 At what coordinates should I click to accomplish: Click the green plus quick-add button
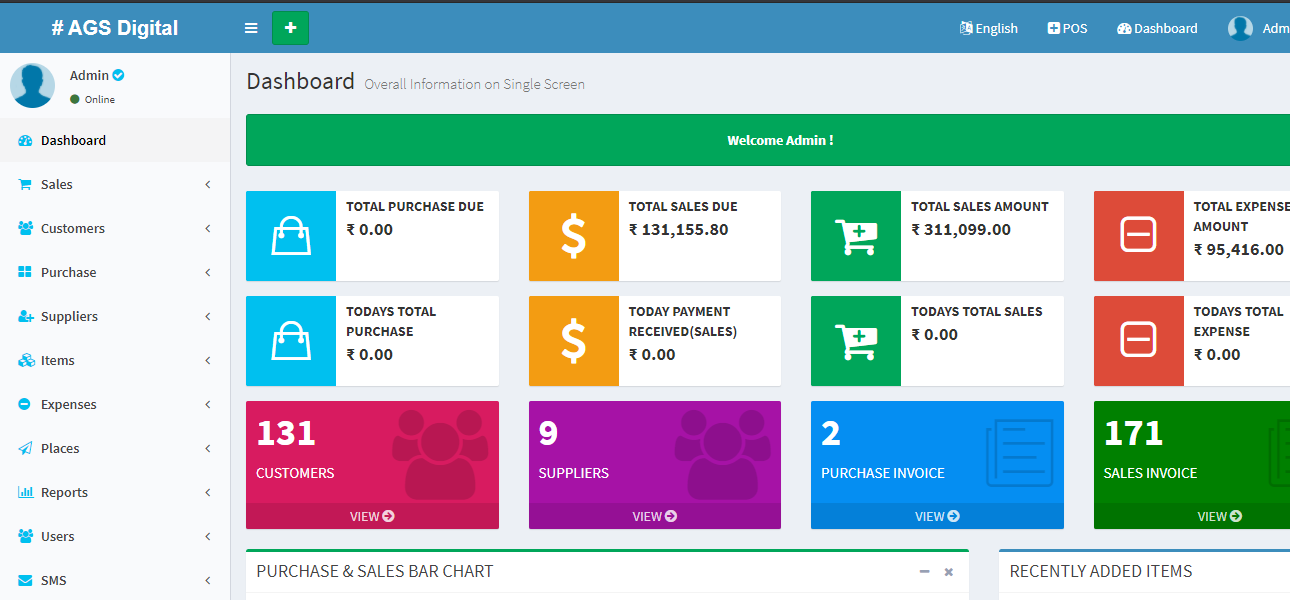[x=290, y=28]
